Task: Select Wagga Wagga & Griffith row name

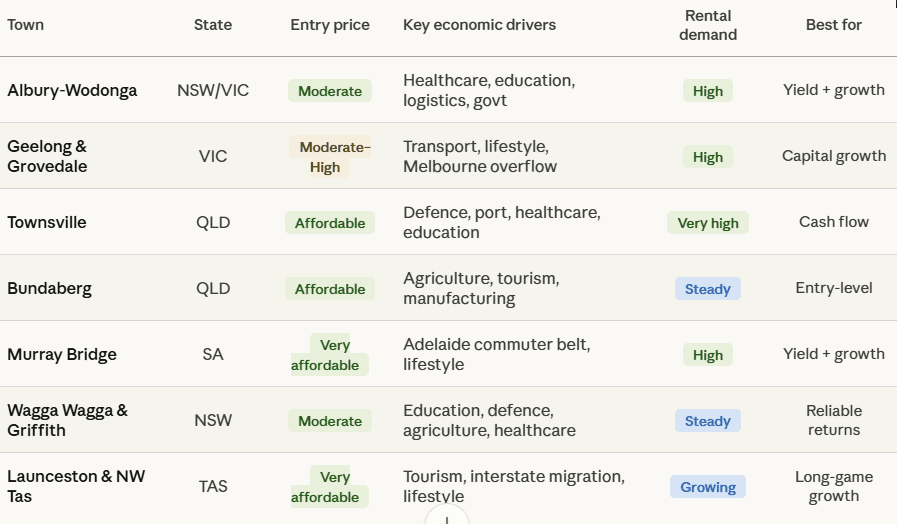Action: (x=67, y=420)
